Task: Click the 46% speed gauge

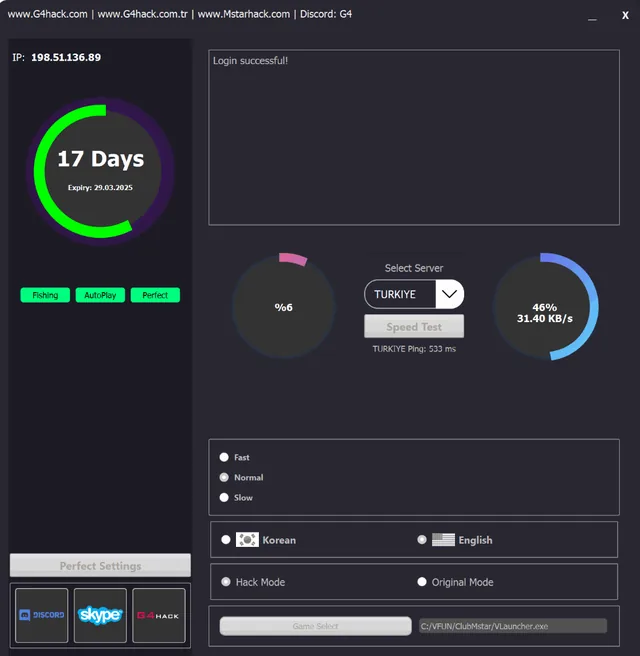Action: [x=545, y=307]
